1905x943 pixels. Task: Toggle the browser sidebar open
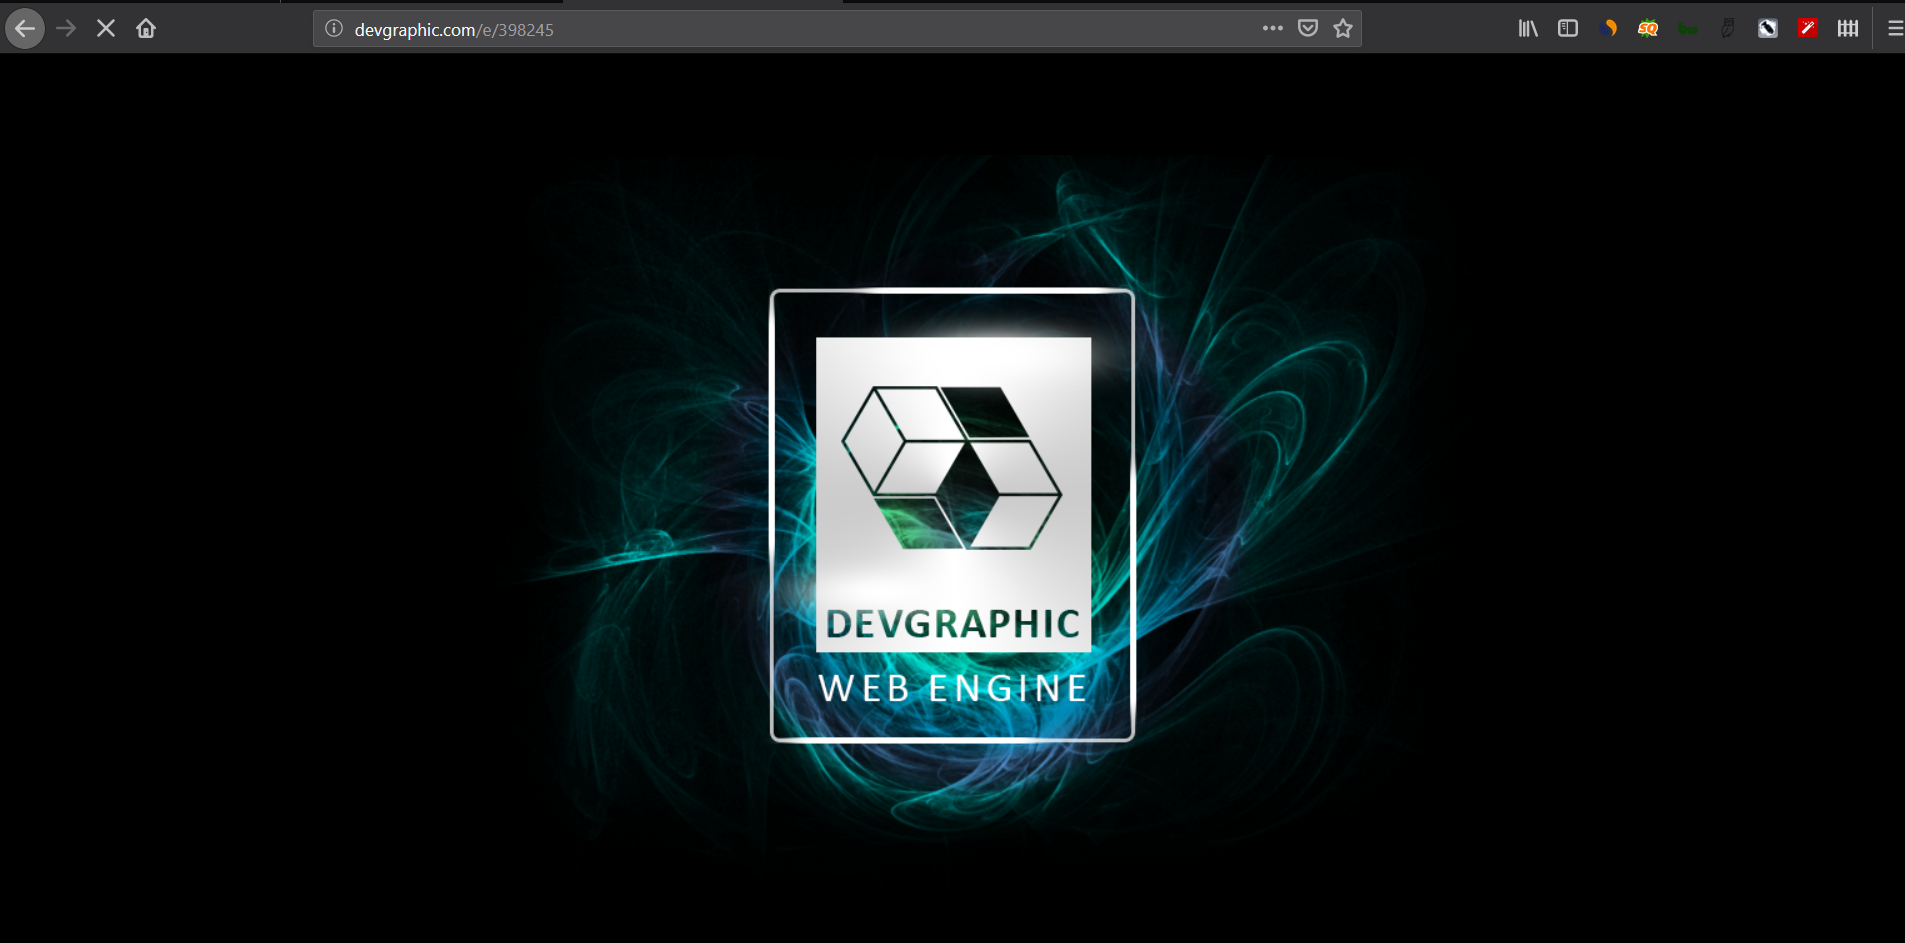(1566, 28)
